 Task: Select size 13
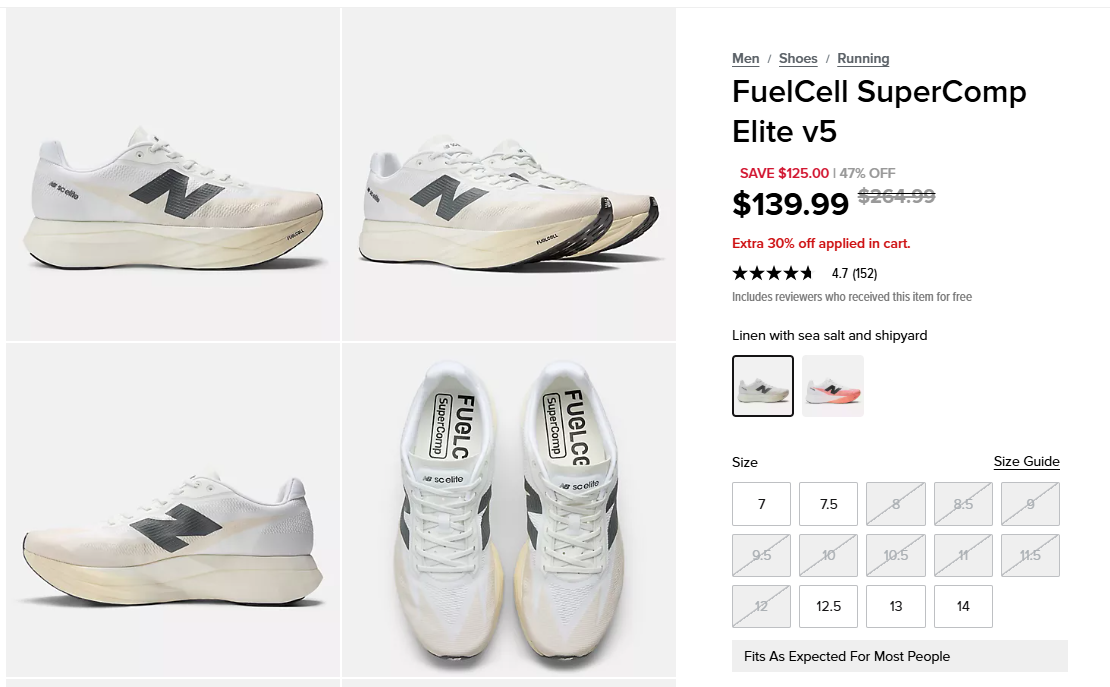(x=896, y=606)
